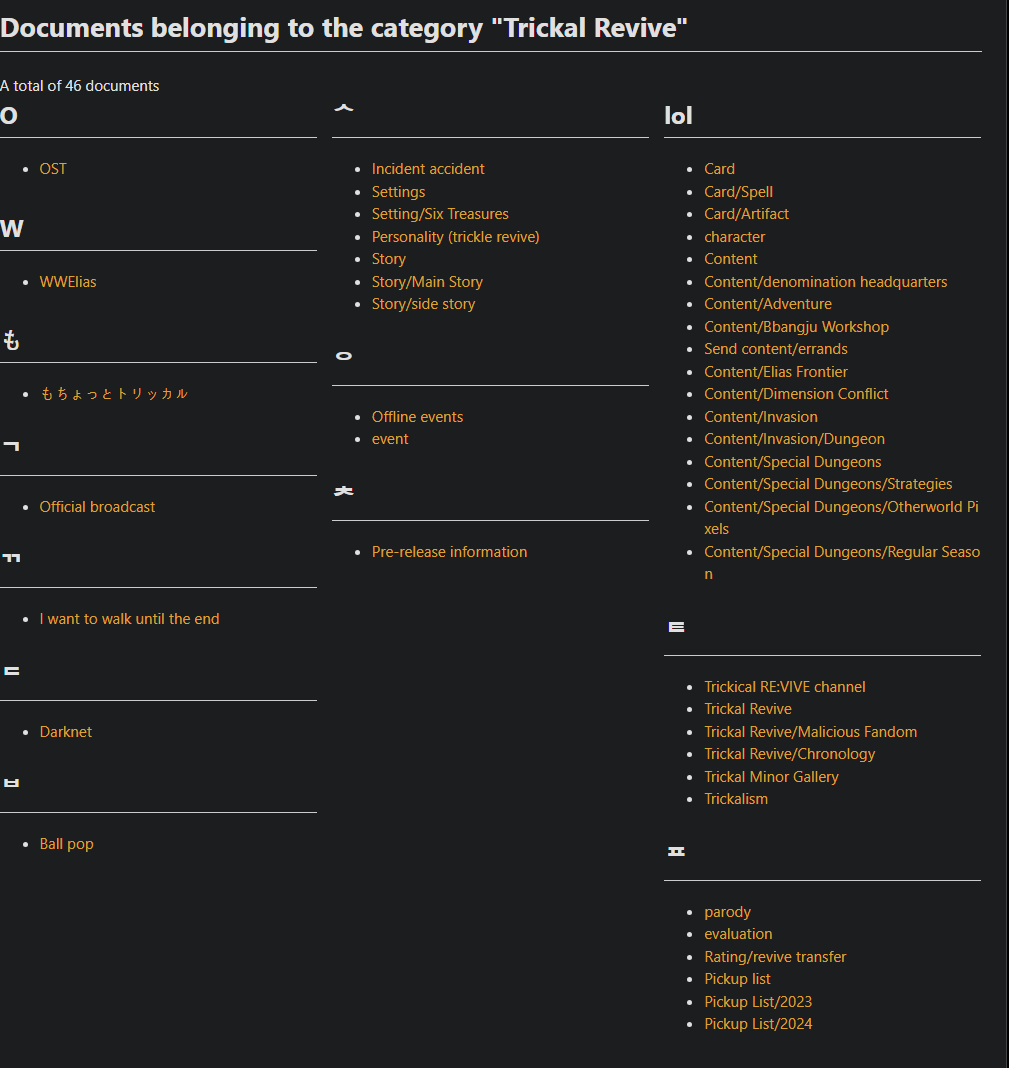Open Content/Invasion link

761,417
